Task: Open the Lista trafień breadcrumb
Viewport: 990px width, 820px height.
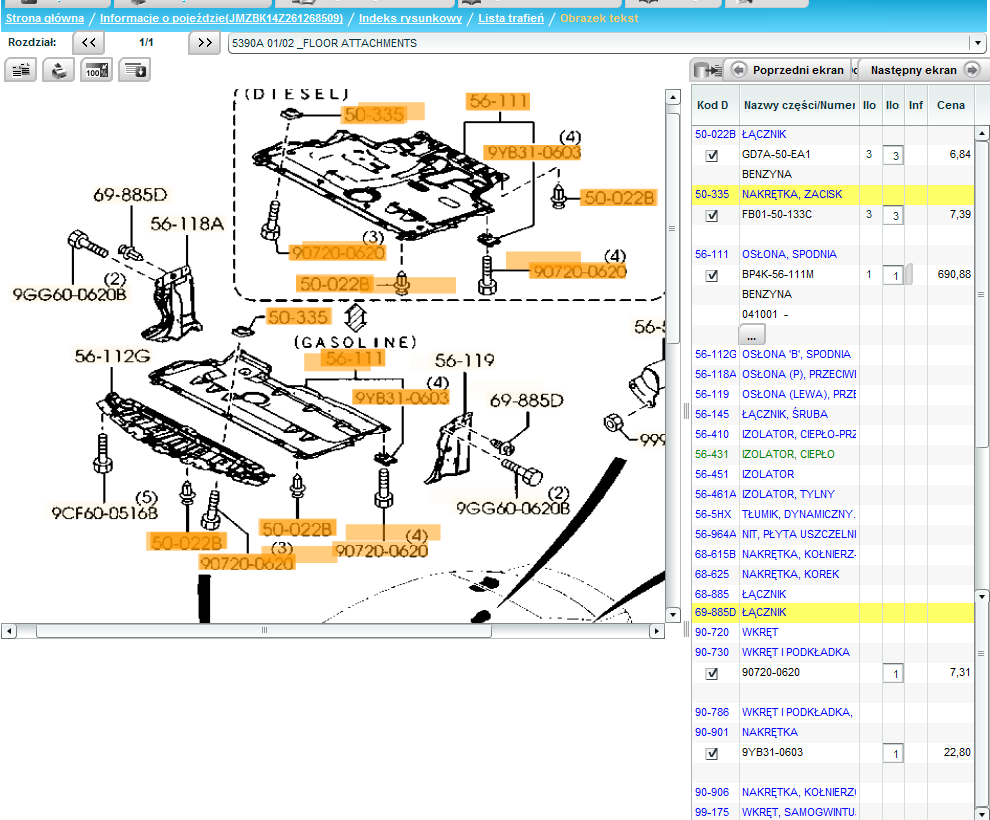Action: [511, 18]
